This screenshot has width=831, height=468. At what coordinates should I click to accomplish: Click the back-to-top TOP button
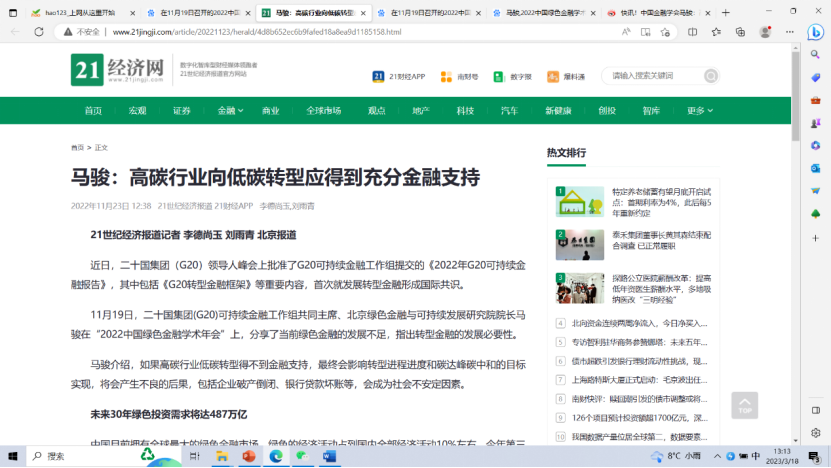tap(744, 405)
